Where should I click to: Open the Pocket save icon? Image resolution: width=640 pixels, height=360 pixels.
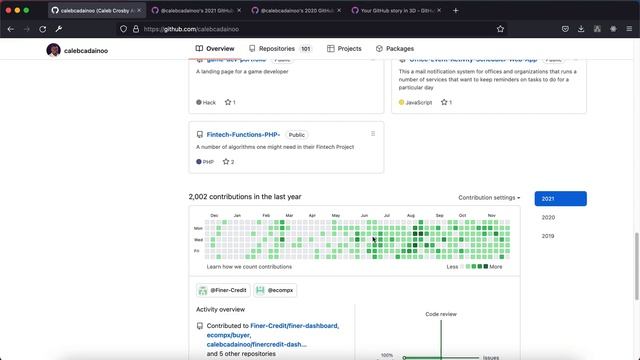tap(565, 29)
